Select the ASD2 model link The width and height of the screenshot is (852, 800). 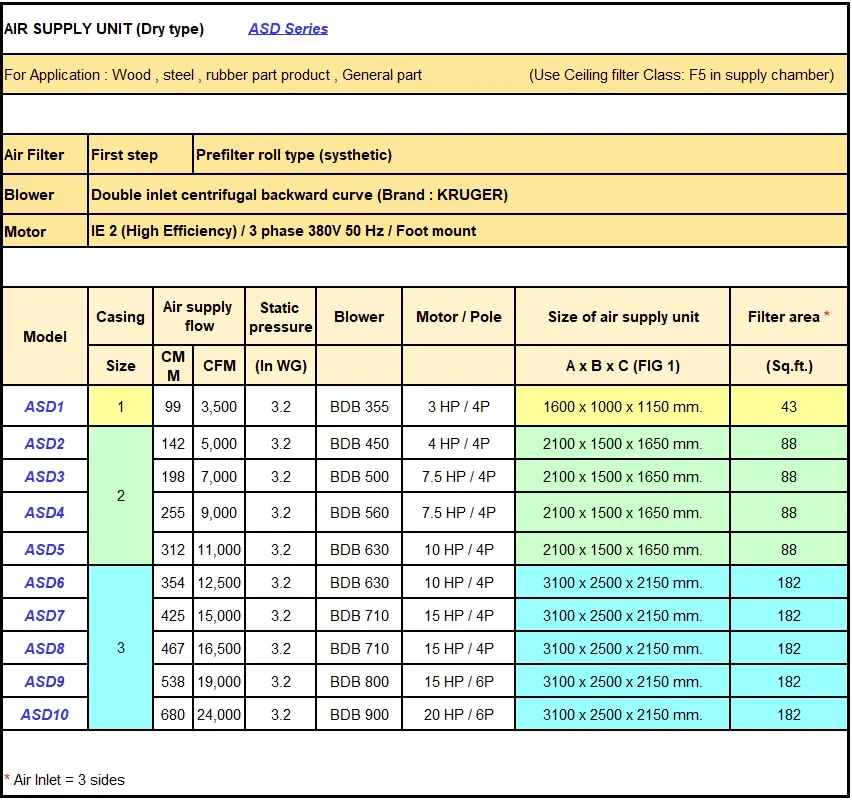[44, 441]
